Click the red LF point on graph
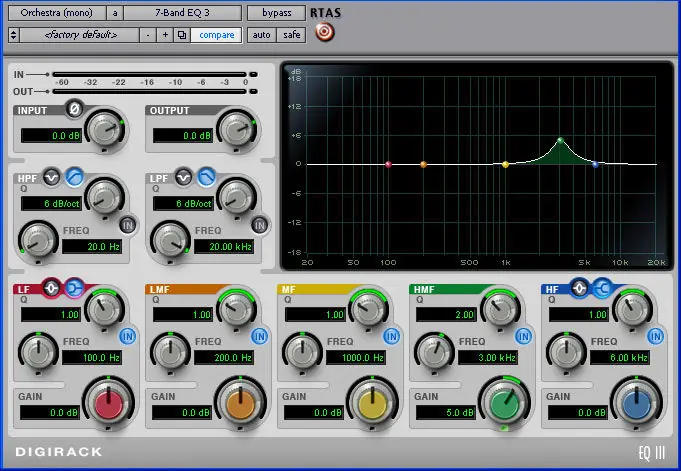 click(389, 164)
